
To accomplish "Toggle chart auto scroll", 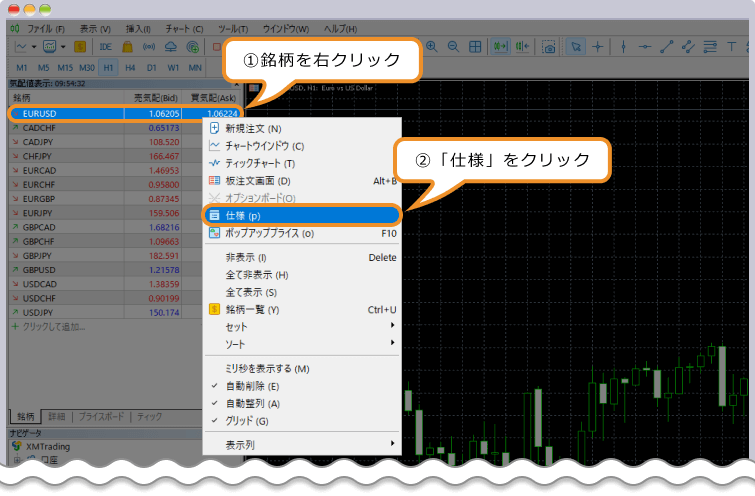I will pos(500,47).
